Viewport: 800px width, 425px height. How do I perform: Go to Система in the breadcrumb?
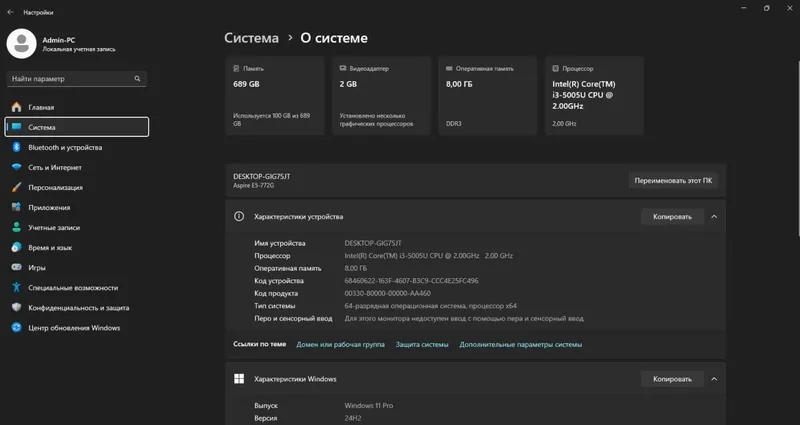(252, 38)
